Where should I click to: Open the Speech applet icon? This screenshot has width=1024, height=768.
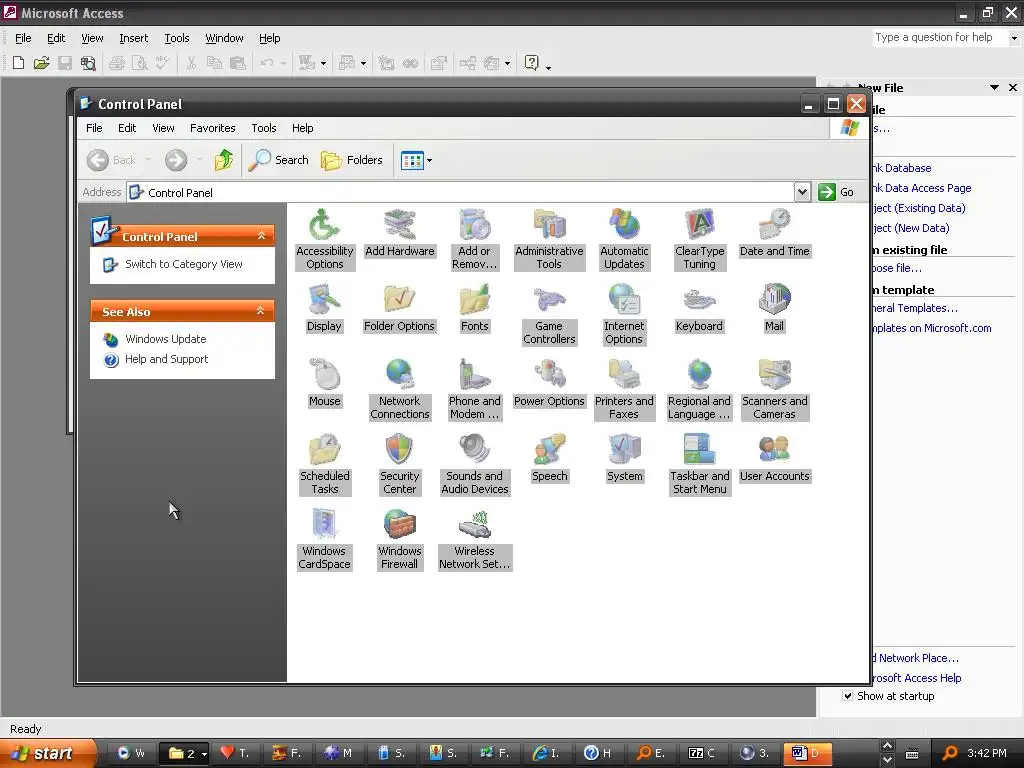(x=549, y=458)
